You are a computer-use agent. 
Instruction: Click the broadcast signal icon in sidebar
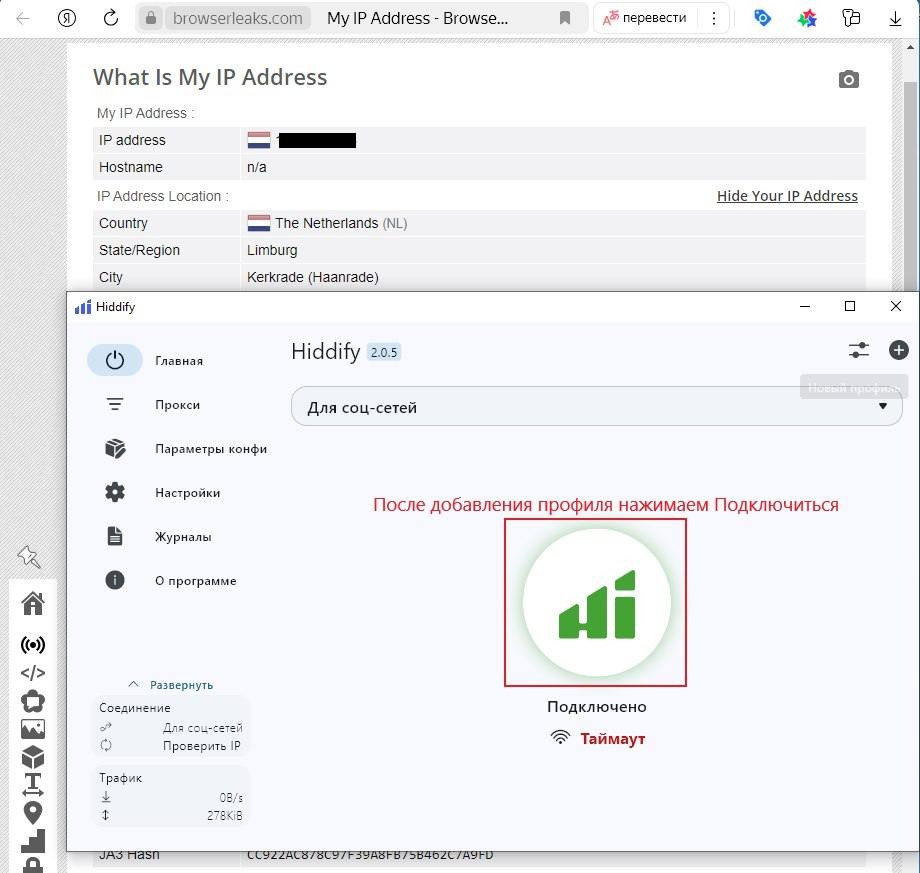coord(33,645)
